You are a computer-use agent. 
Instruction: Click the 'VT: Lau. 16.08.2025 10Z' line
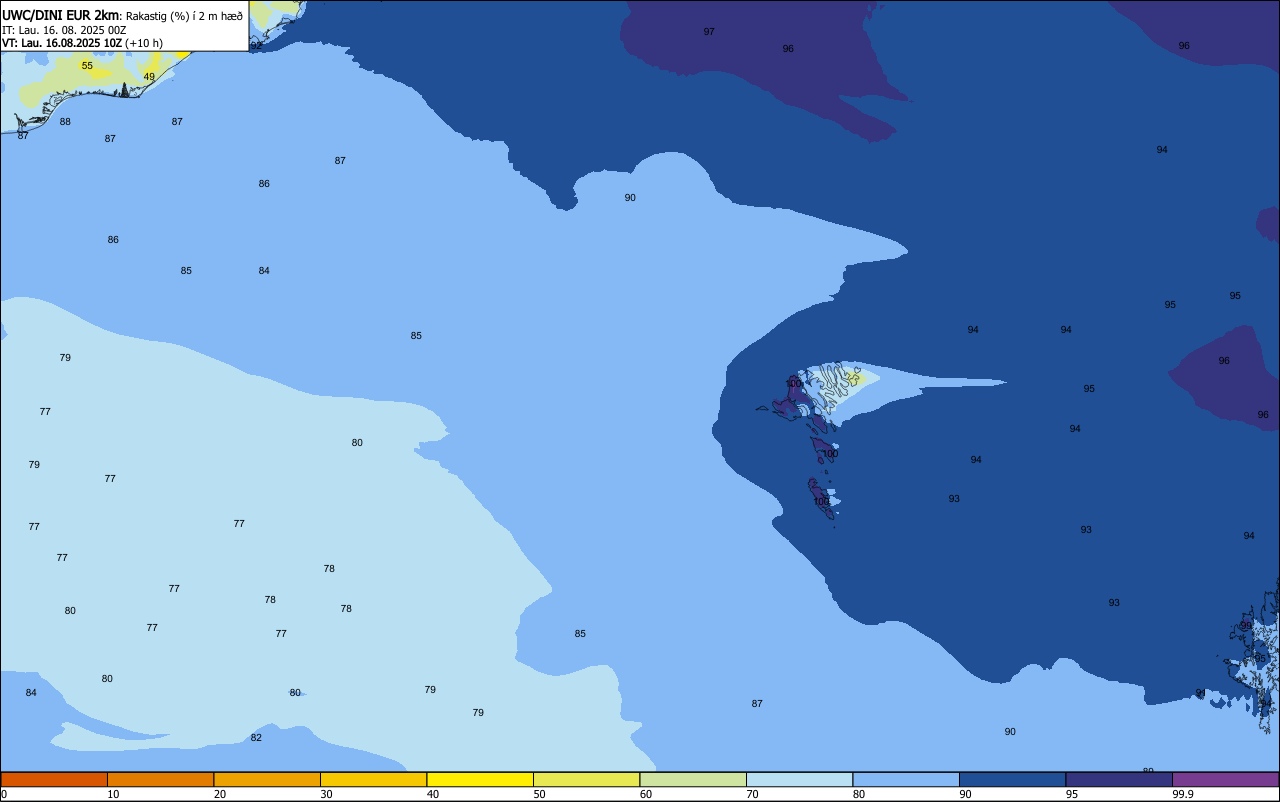coord(62,43)
